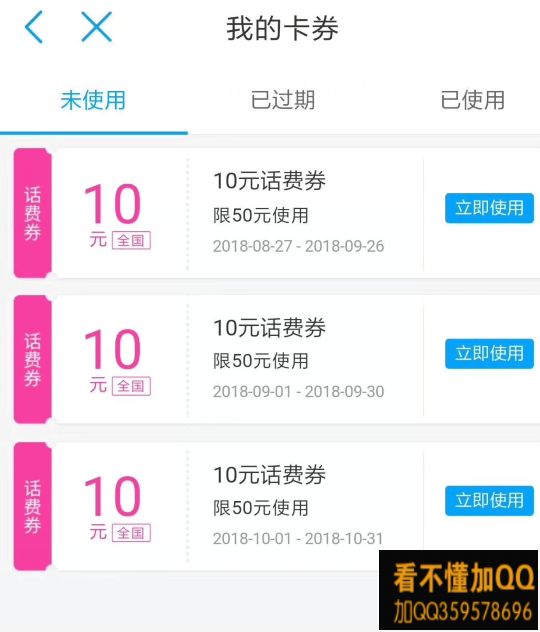Close the page with the X icon
Image resolution: width=540 pixels, height=632 pixels.
pos(97,27)
